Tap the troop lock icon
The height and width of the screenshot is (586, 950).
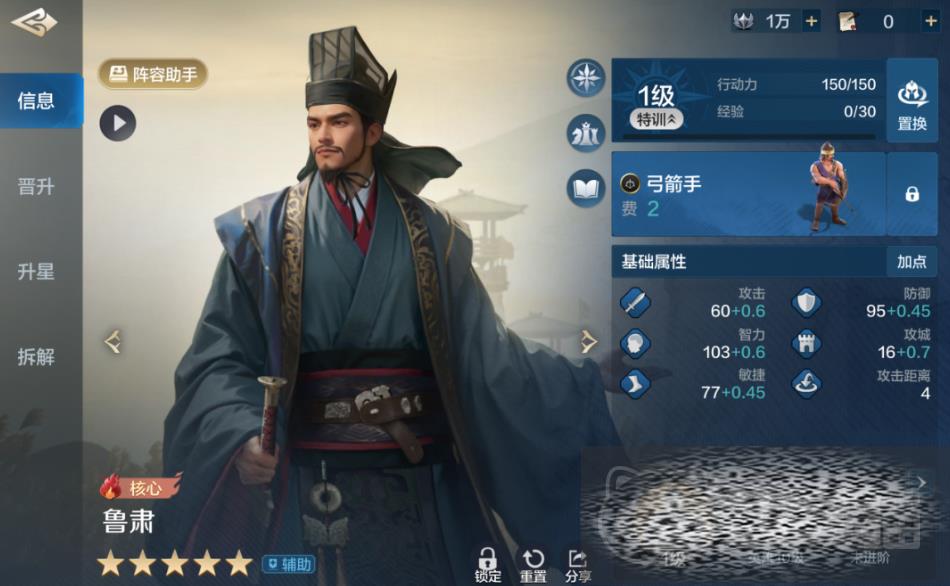[x=912, y=194]
